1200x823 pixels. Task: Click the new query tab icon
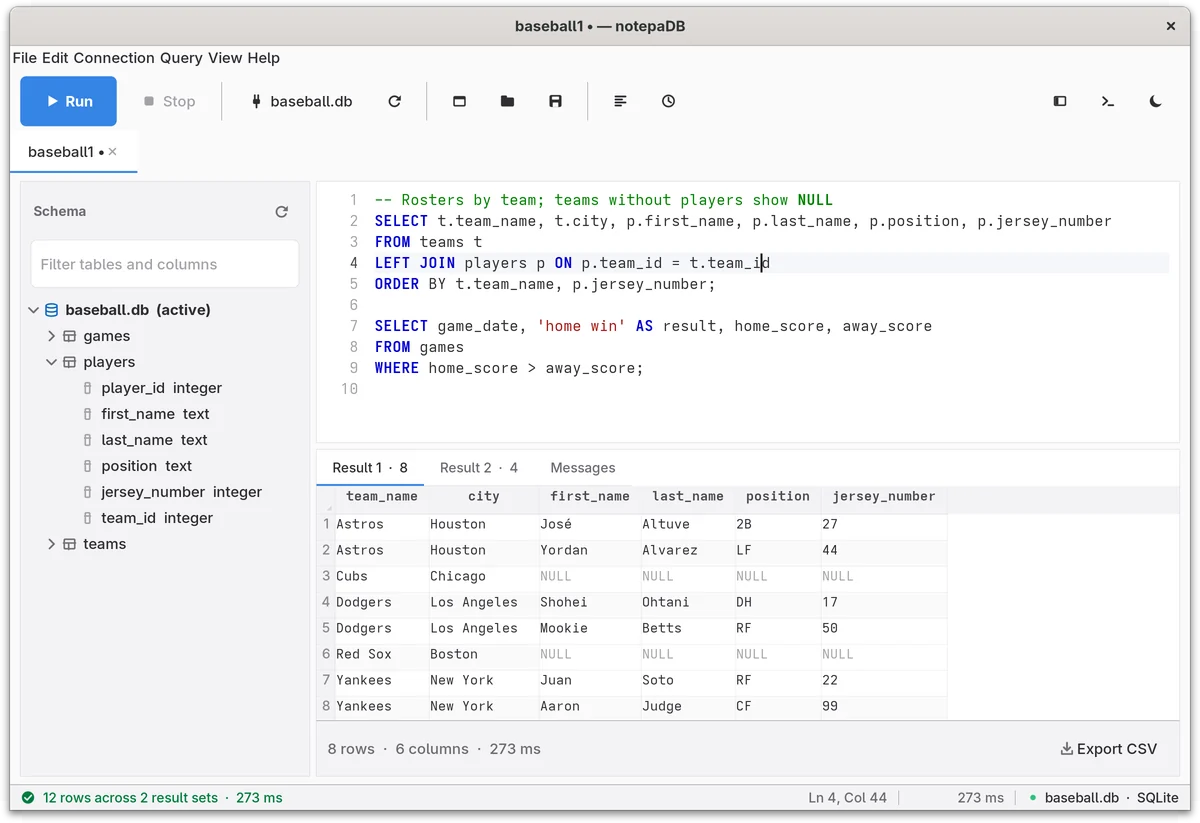(459, 101)
